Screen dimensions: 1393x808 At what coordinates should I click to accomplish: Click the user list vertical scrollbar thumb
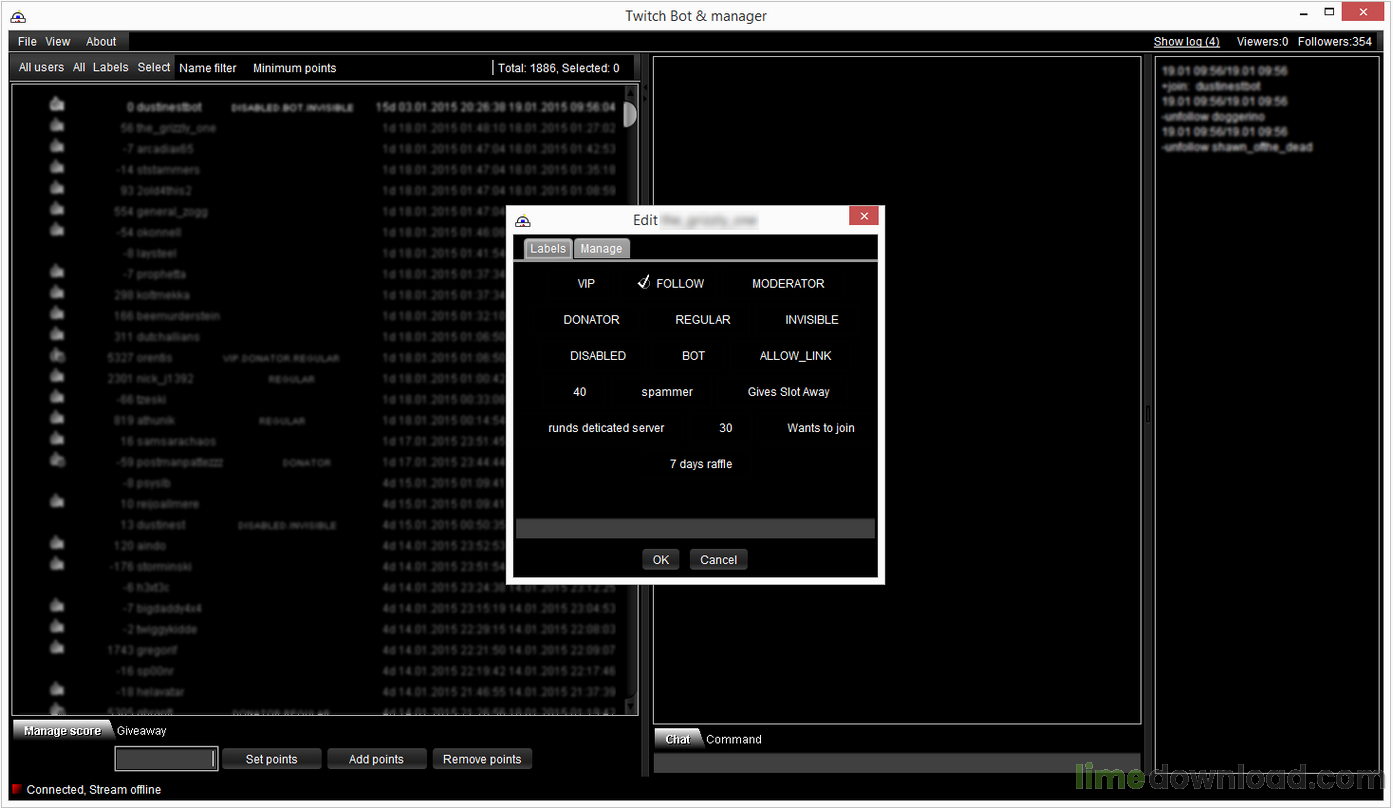[x=630, y=115]
